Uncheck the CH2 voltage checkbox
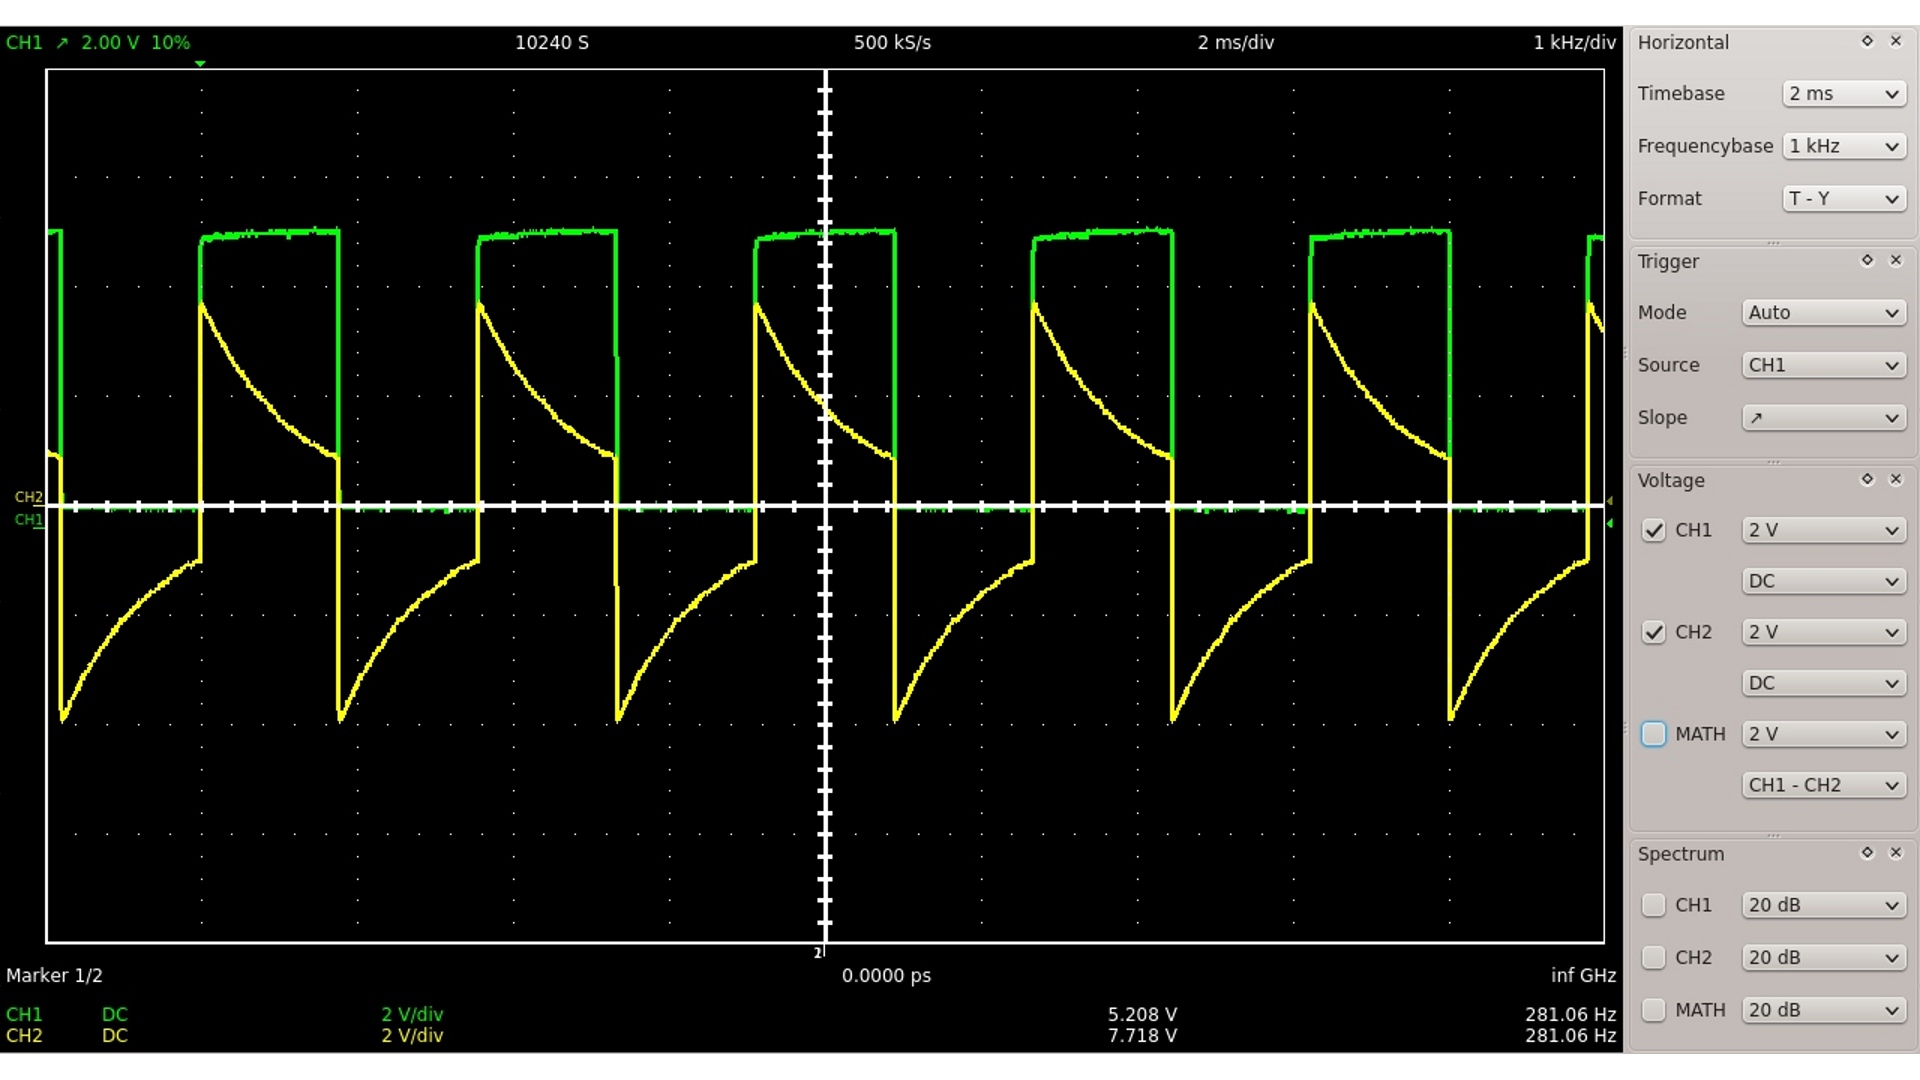Image resolution: width=1920 pixels, height=1080 pixels. (1653, 633)
